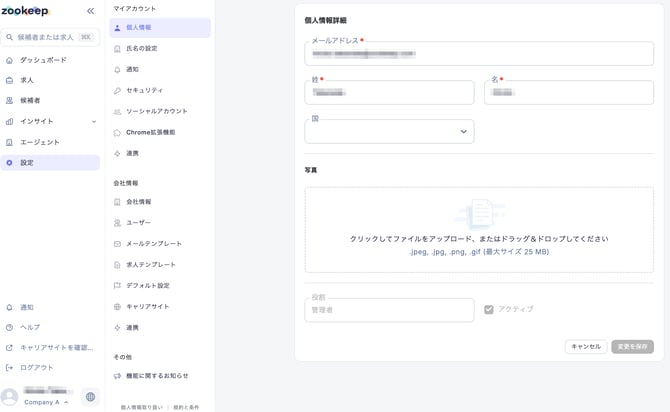Open 規約と条件 link
Viewport: 670px width, 412px height.
click(x=186, y=407)
